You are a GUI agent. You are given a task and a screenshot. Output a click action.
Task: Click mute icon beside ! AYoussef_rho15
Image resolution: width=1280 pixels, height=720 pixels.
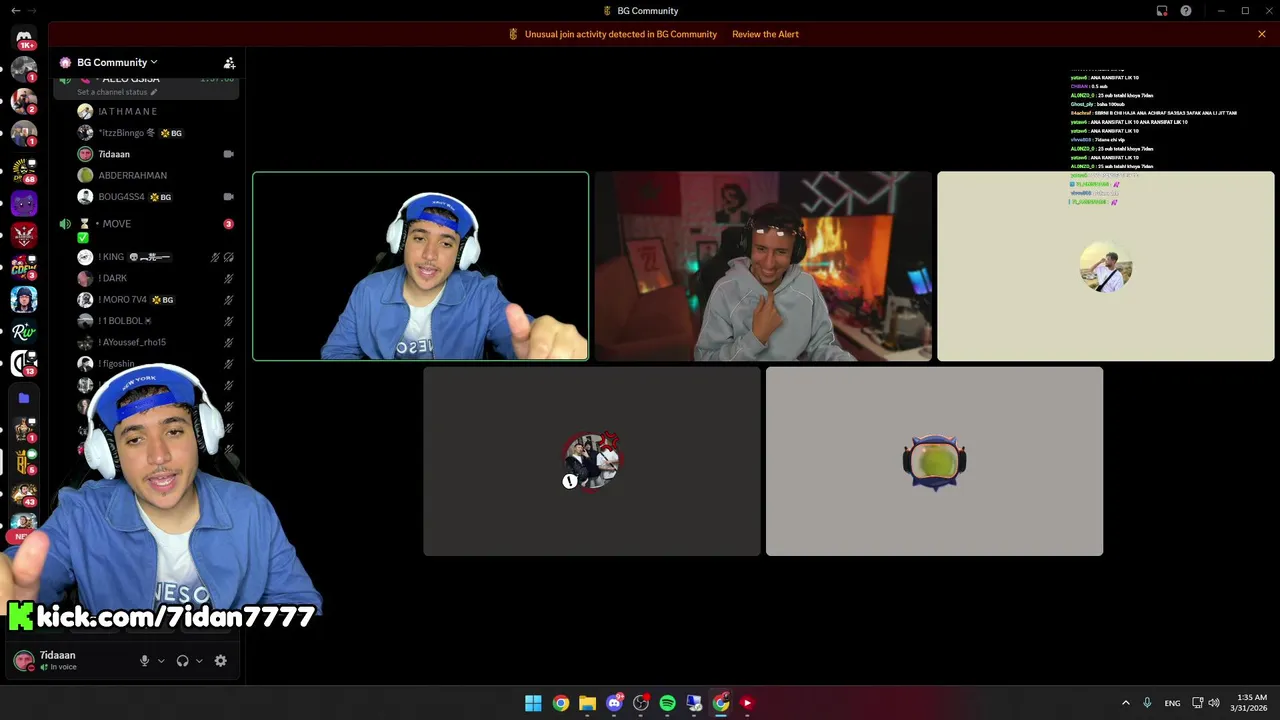[x=228, y=342]
